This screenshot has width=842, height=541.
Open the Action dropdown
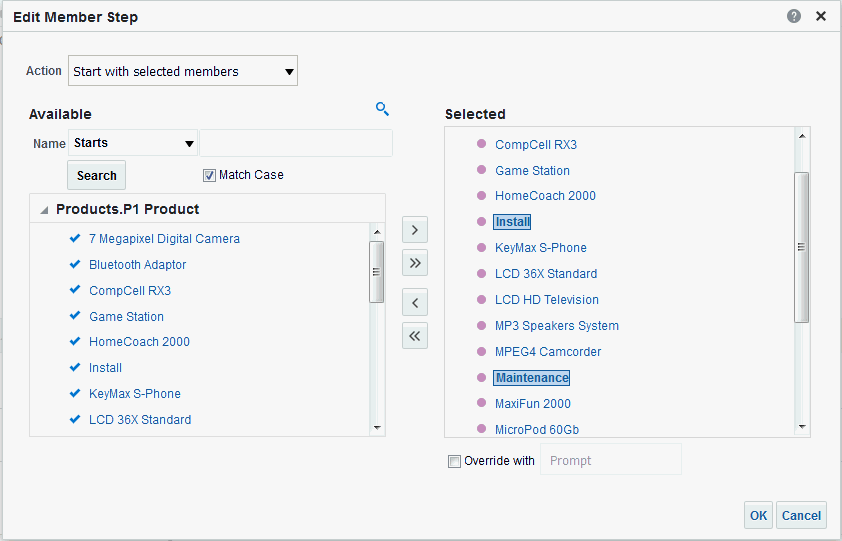tap(183, 71)
